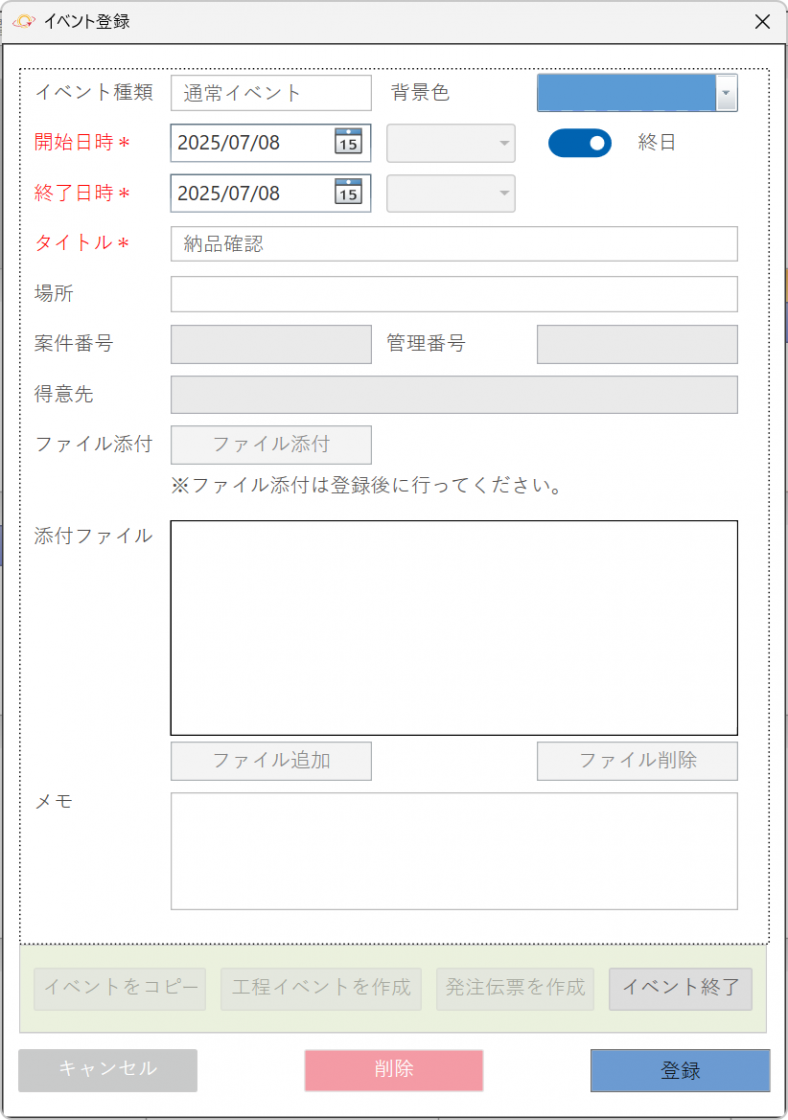Click the 登録 button
This screenshot has width=788, height=1120.
point(680,1070)
